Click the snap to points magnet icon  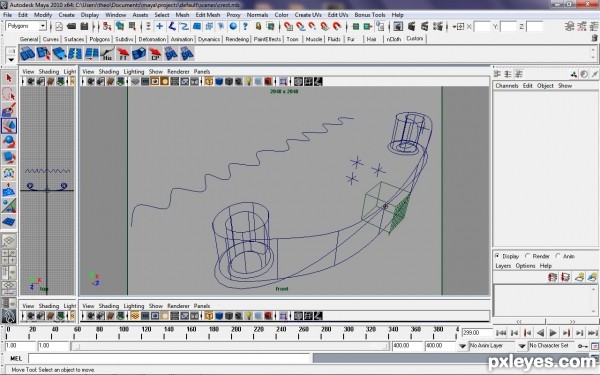(312, 26)
